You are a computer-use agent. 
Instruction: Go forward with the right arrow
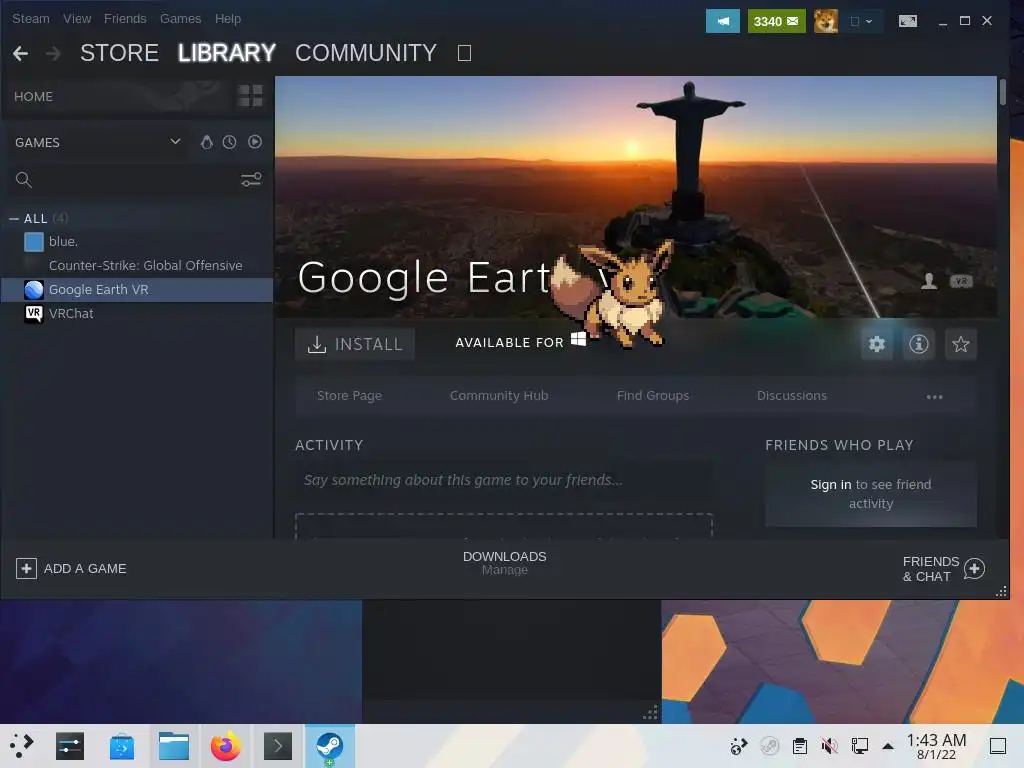(54, 53)
